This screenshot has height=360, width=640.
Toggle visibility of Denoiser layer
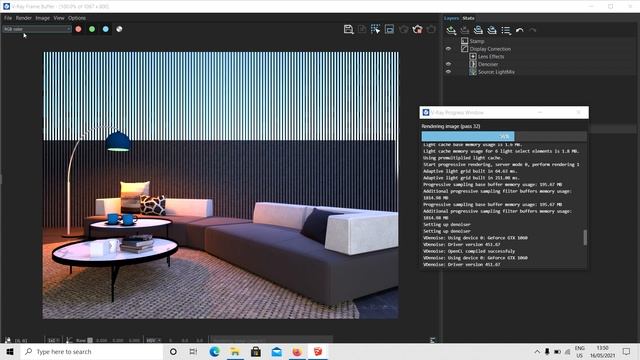(448, 64)
